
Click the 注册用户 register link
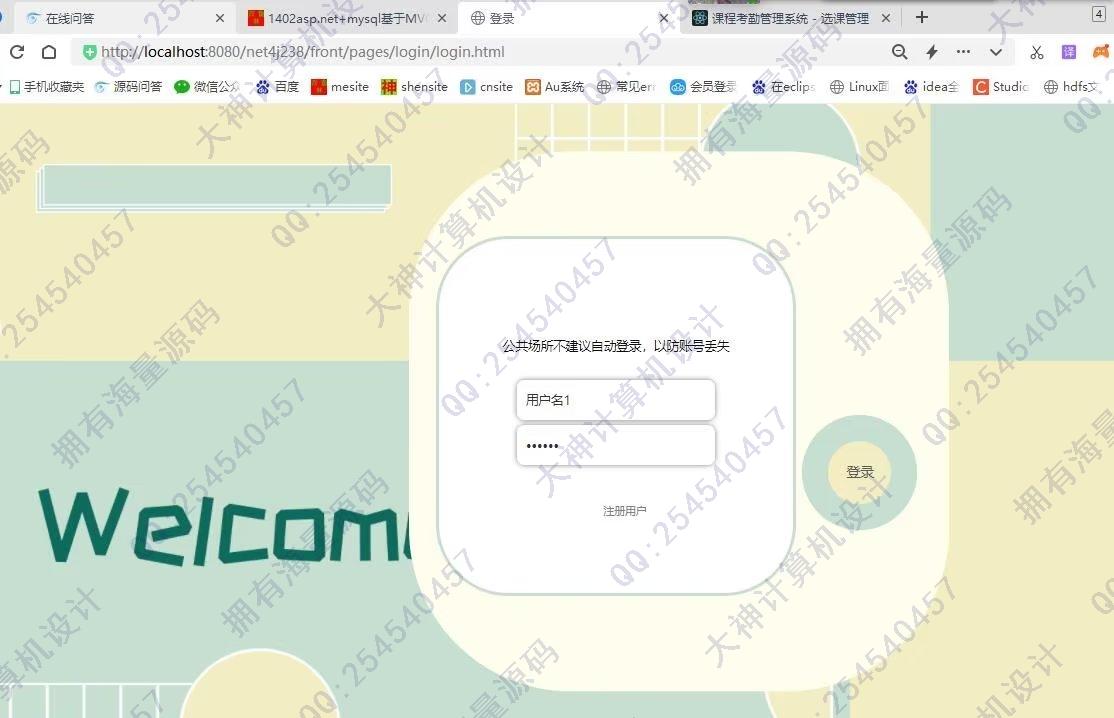point(624,511)
